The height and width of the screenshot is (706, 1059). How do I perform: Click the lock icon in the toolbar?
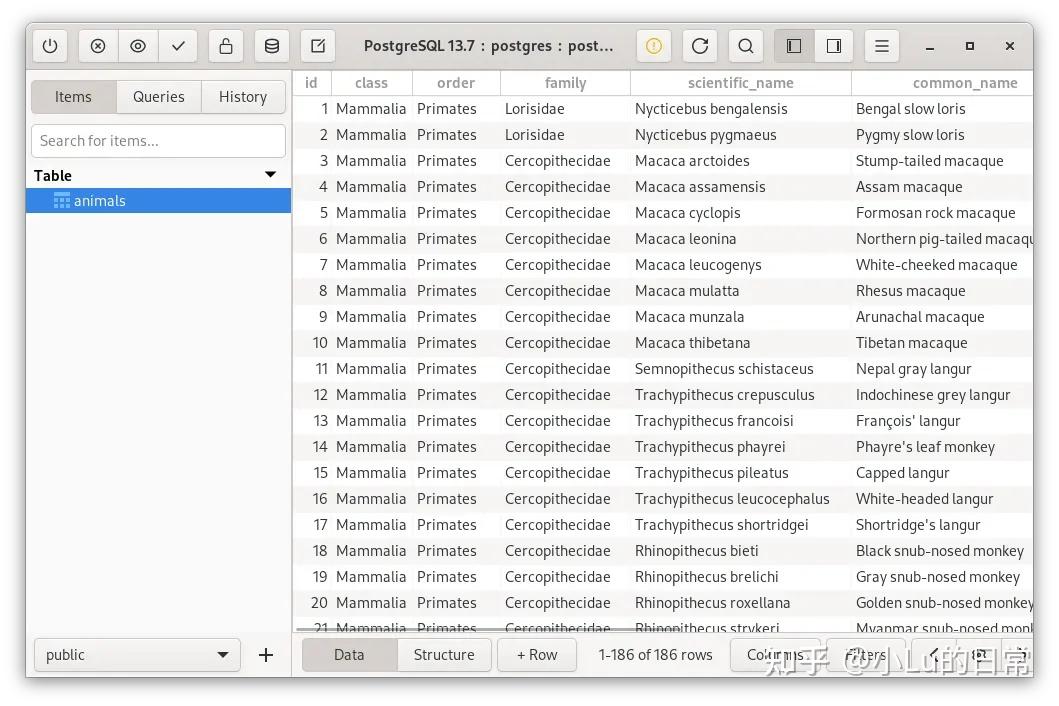[x=225, y=45]
